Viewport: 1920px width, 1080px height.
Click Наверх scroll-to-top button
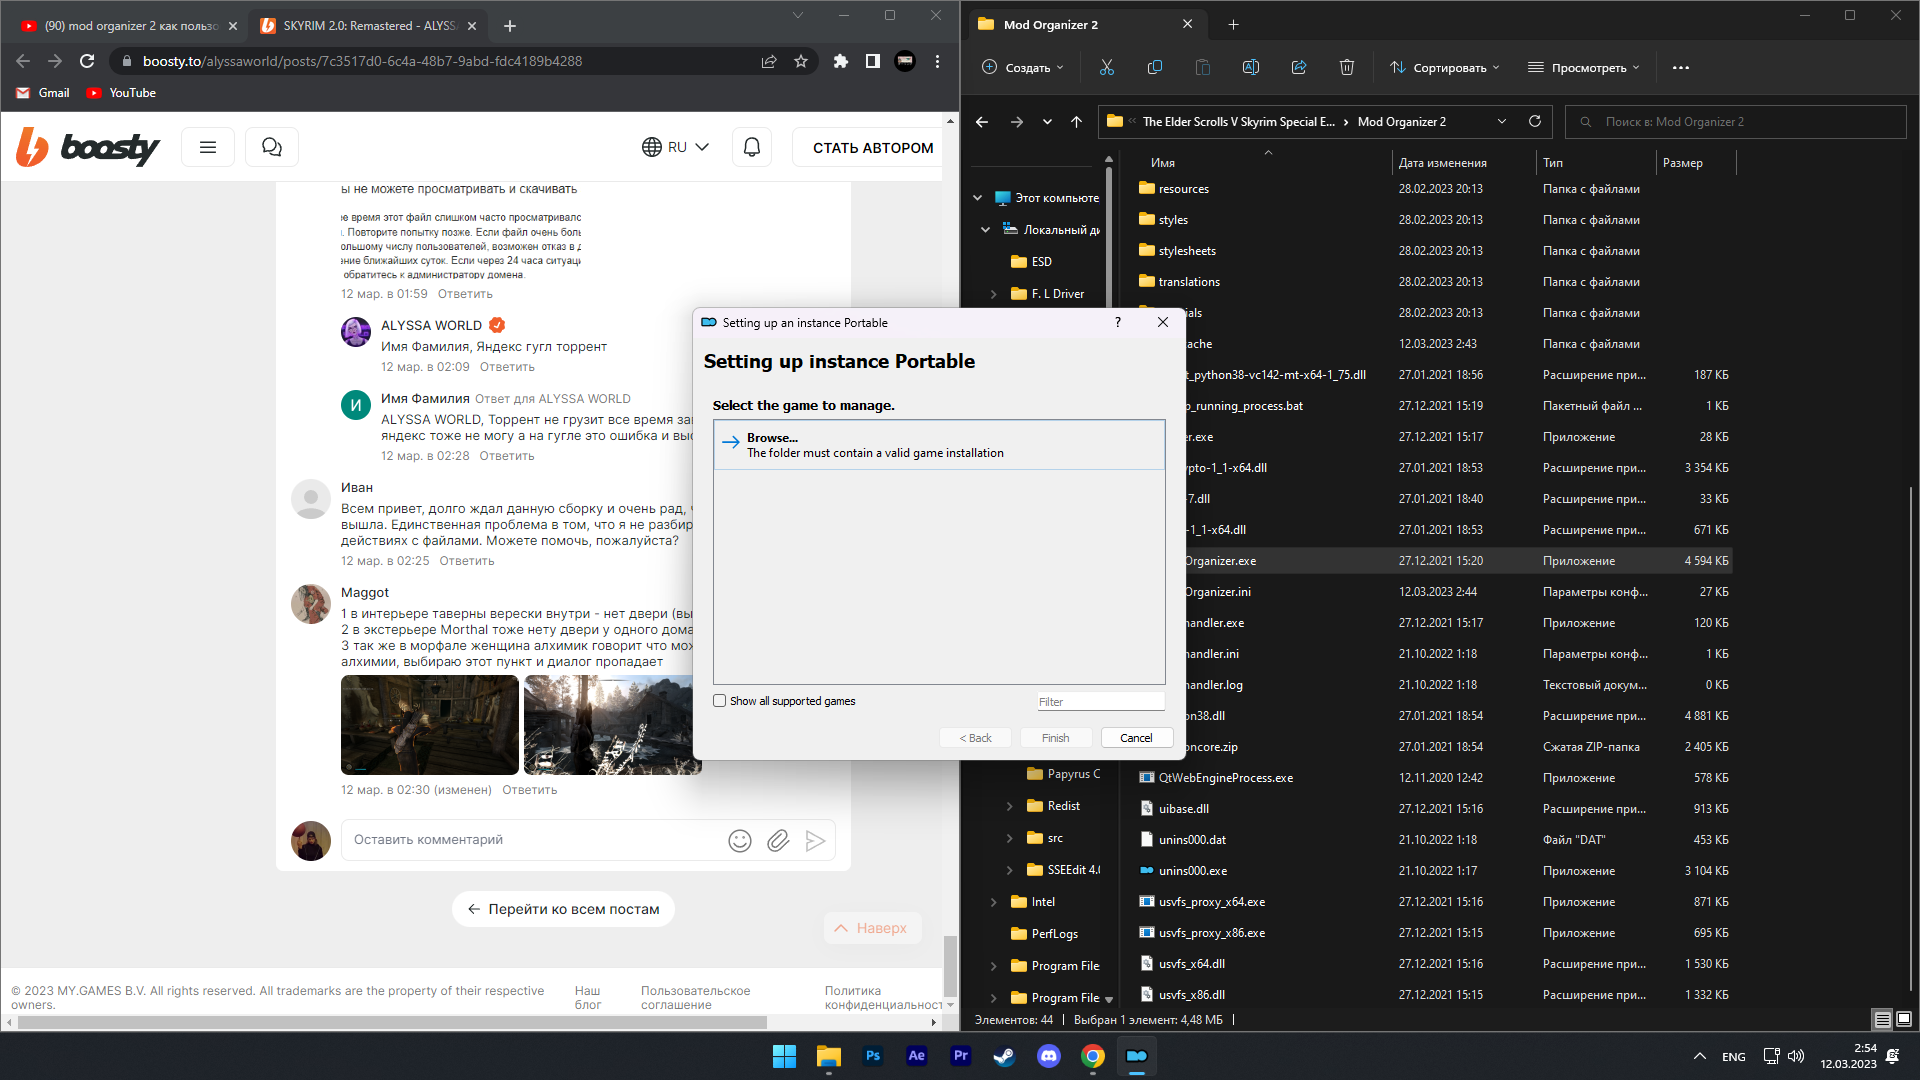[871, 928]
